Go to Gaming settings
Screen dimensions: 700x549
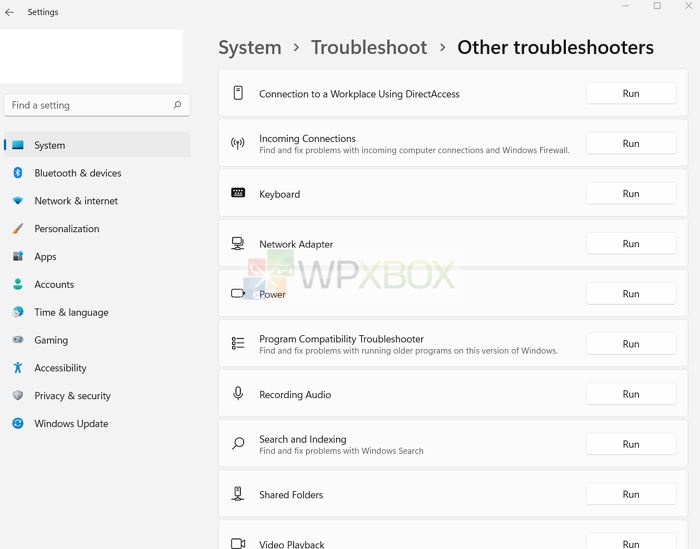point(97,340)
